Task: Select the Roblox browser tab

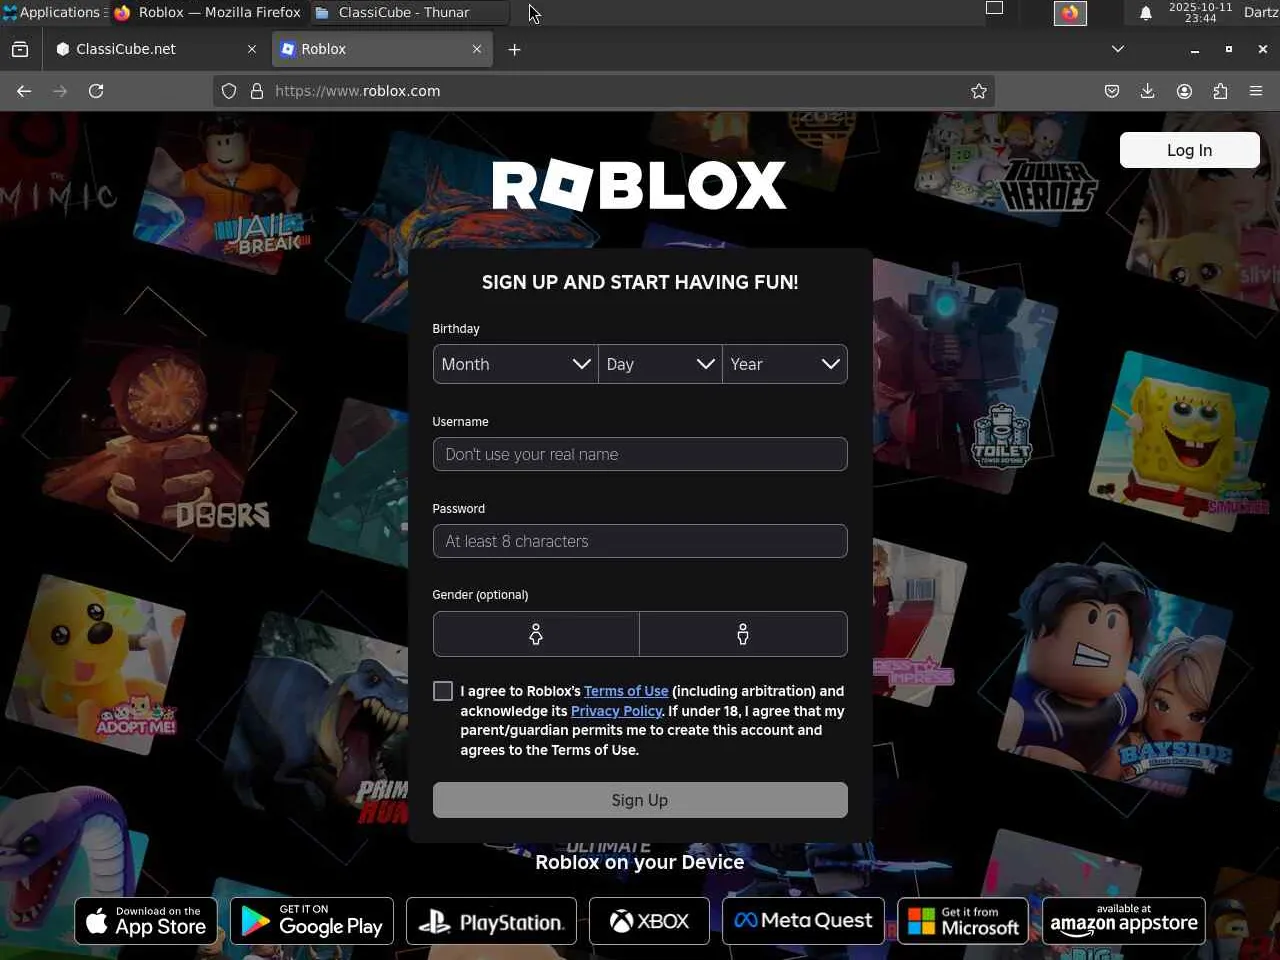Action: [x=382, y=49]
